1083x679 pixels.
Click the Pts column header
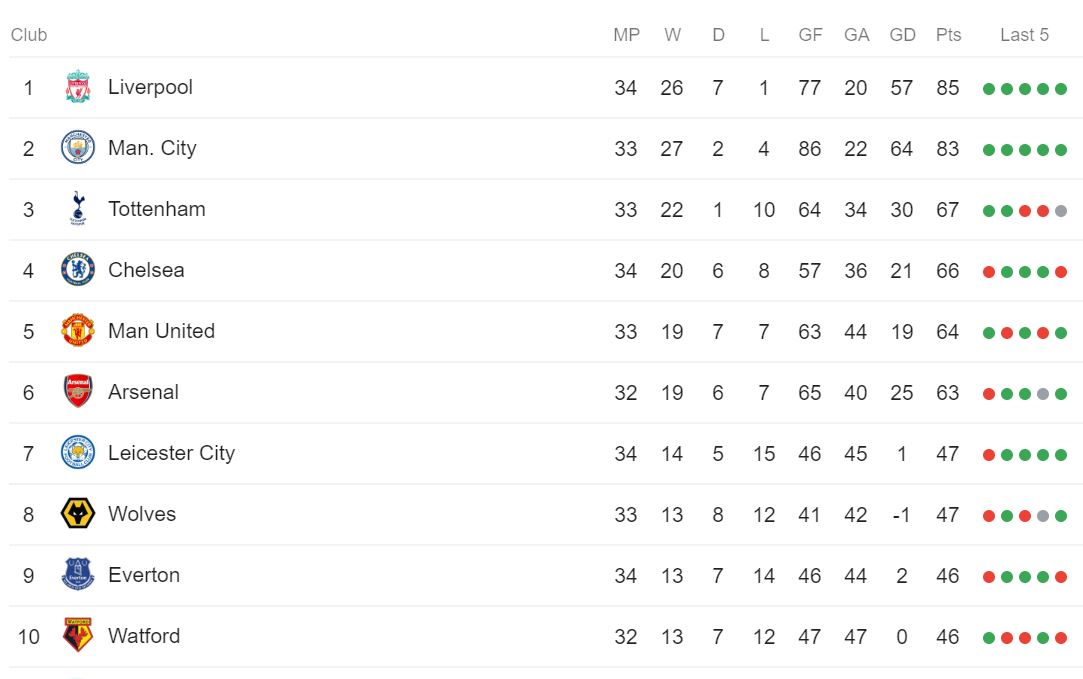[x=948, y=35]
